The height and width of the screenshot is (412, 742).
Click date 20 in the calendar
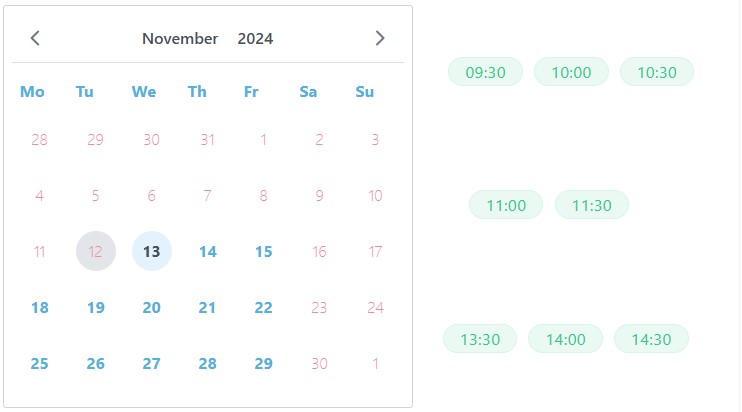152,308
